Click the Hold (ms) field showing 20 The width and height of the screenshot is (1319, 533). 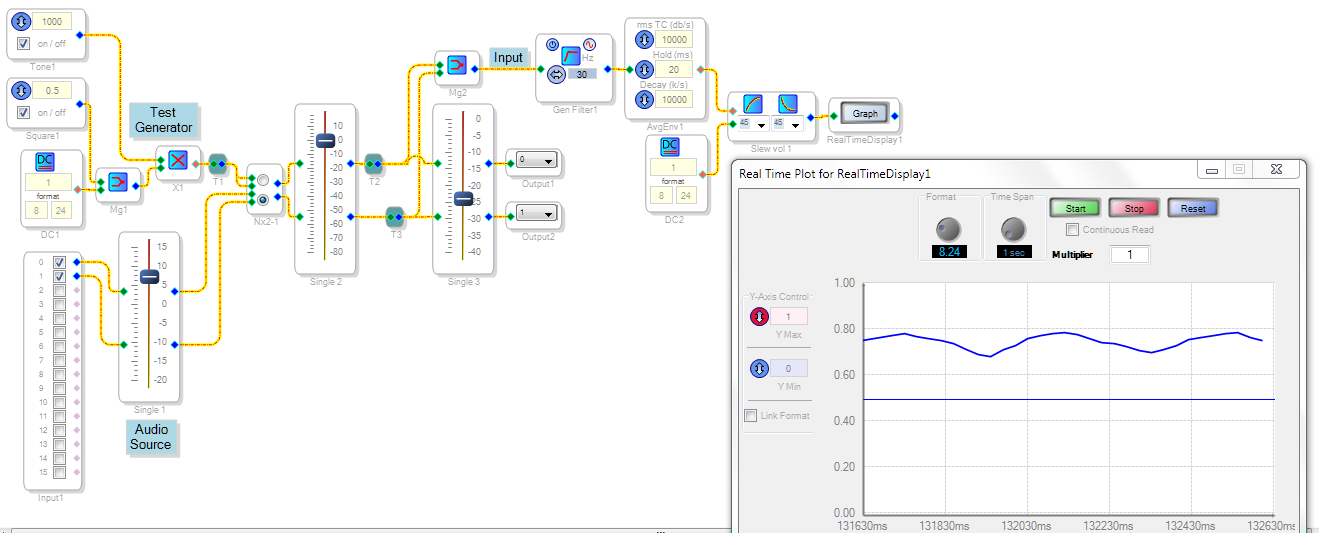(x=674, y=69)
